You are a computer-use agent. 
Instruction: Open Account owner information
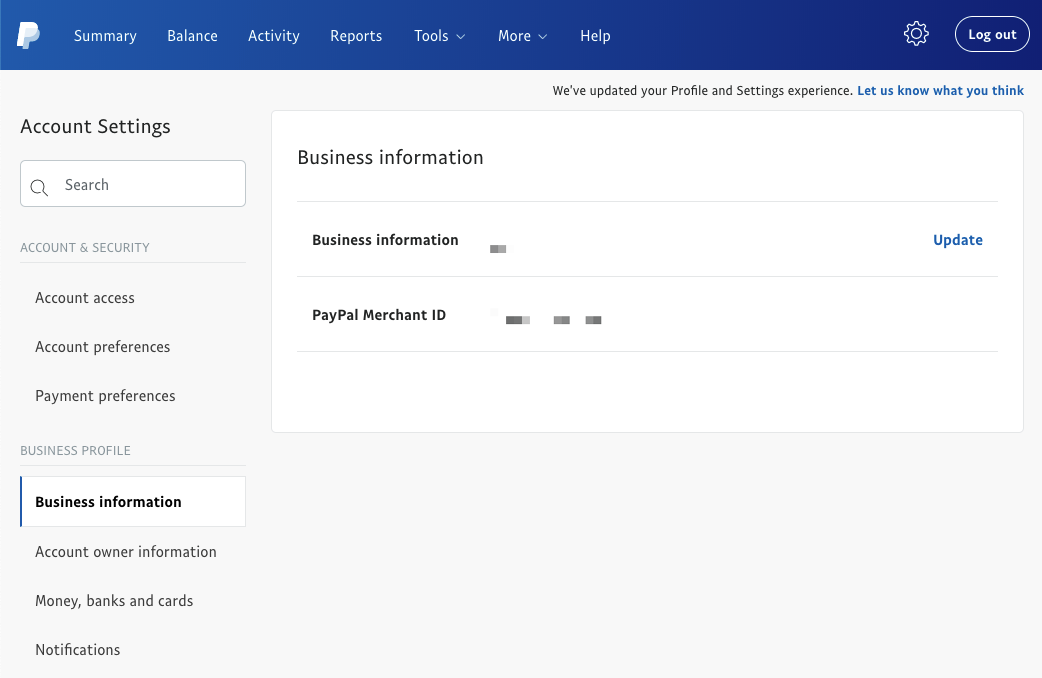[x=126, y=552]
